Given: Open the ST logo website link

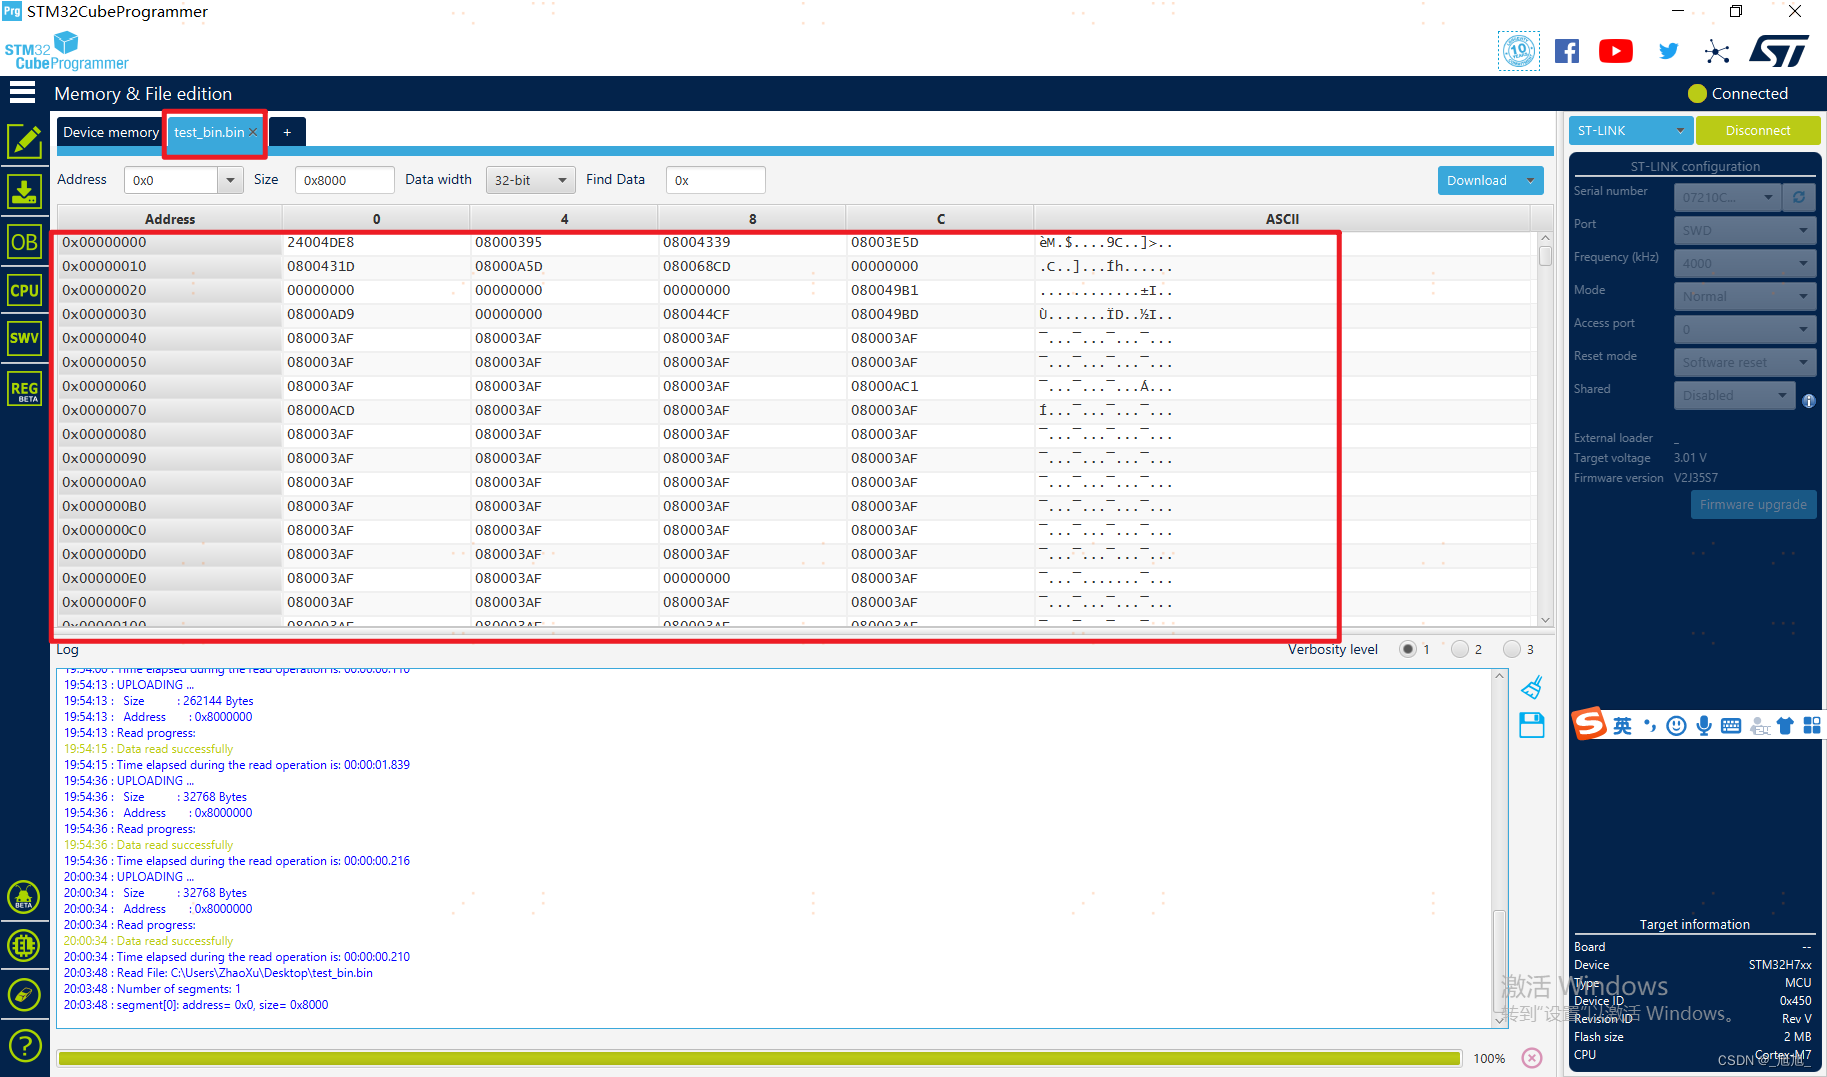Looking at the screenshot, I should click(x=1779, y=51).
